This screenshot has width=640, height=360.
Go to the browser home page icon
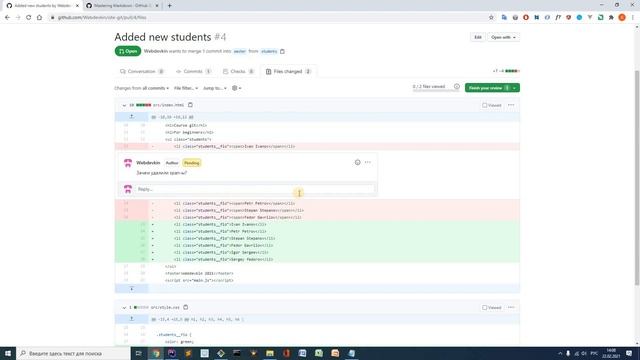click(x=39, y=18)
